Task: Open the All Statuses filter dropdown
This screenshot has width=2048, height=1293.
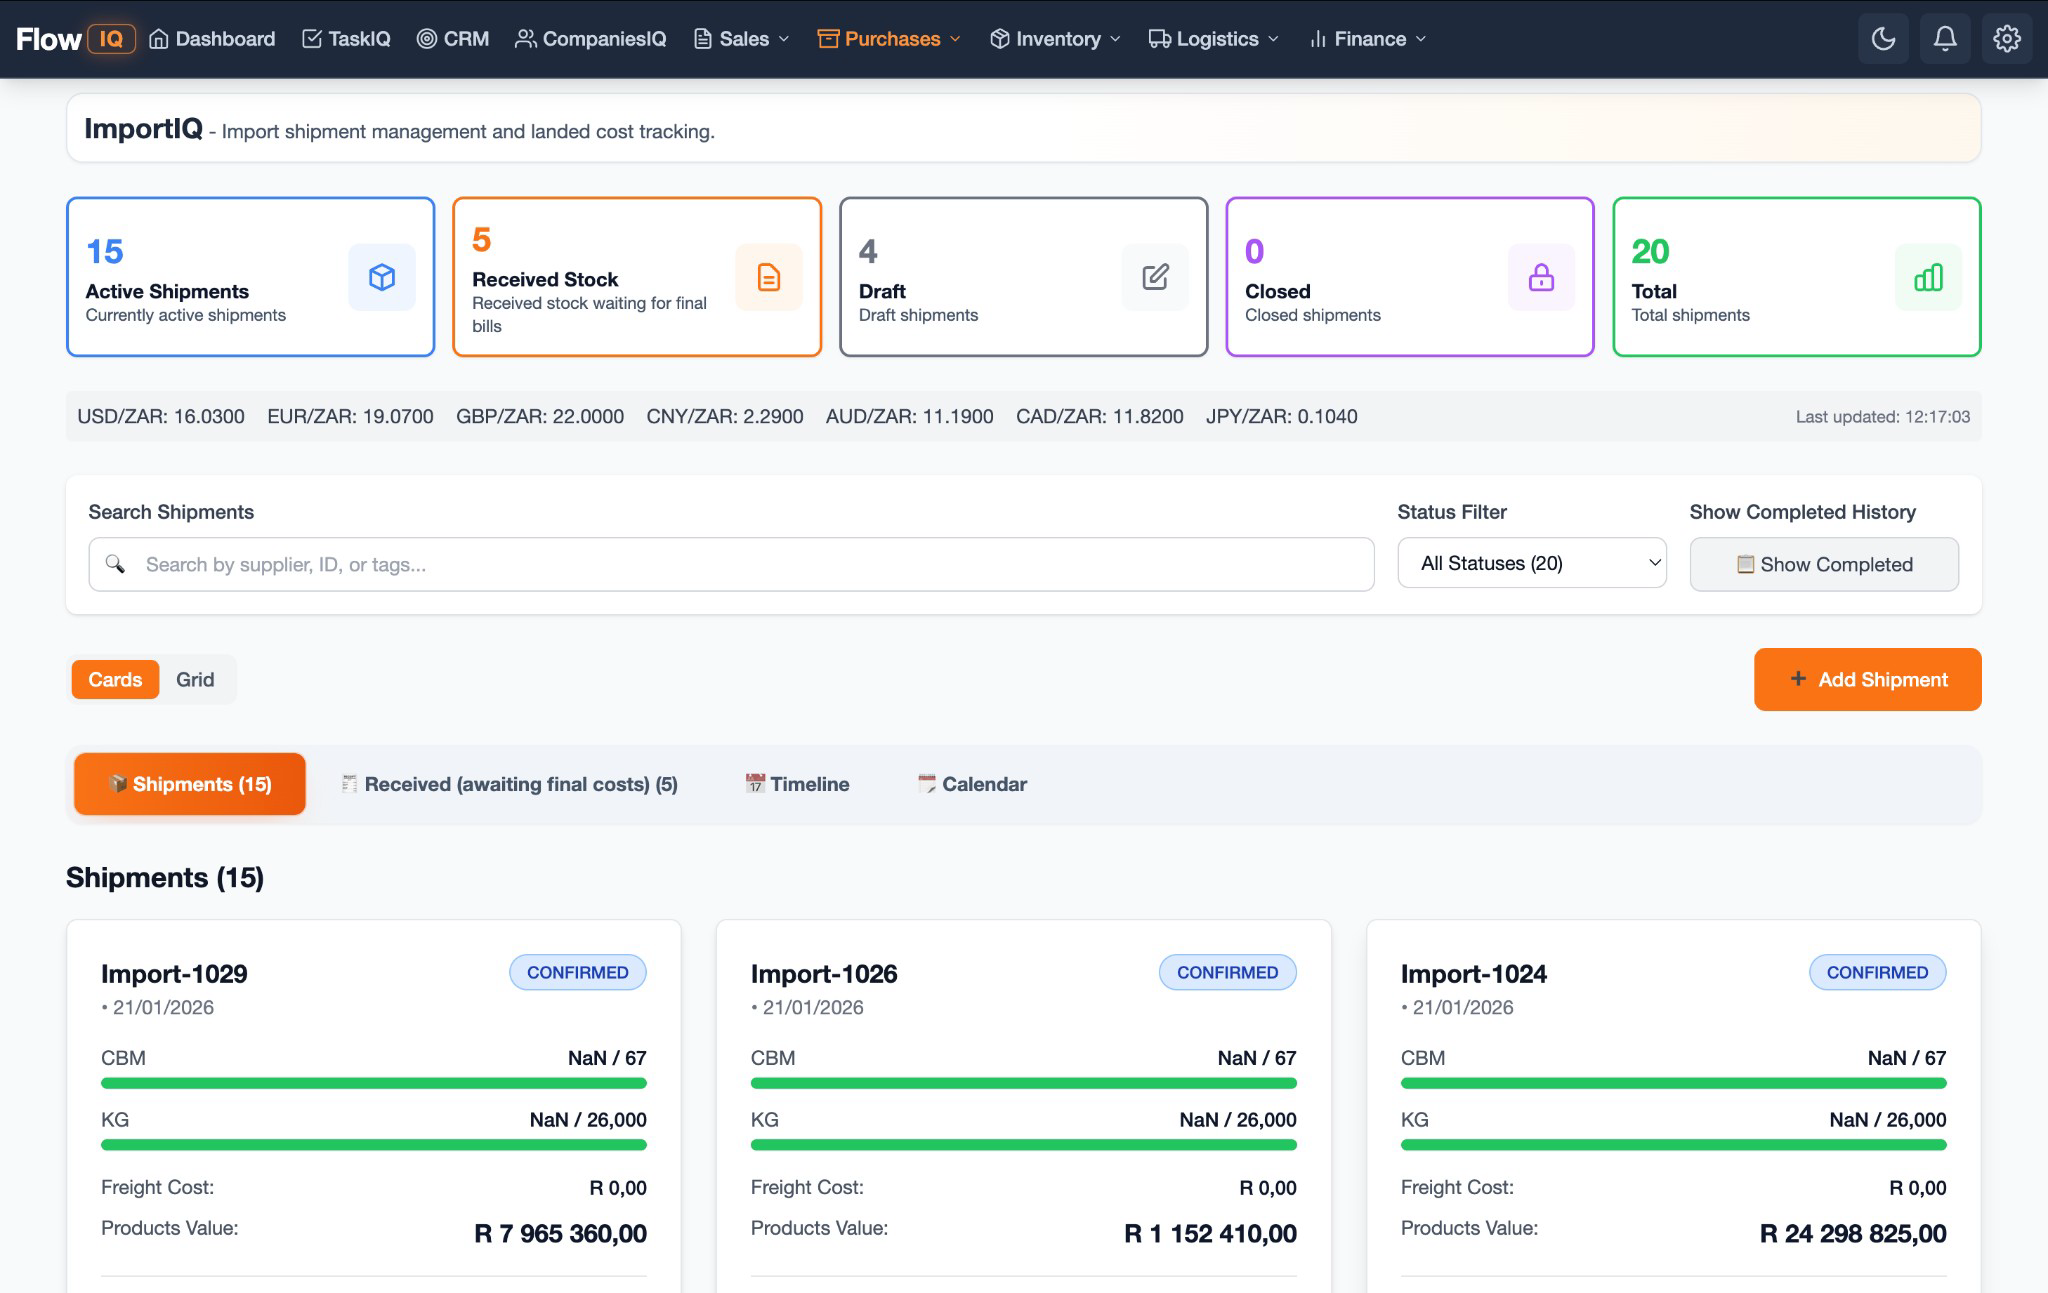Action: tap(1532, 563)
